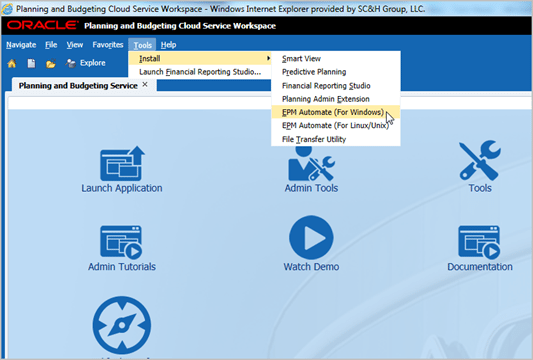Open the Admin Tutorials icon
This screenshot has width=533, height=360.
click(x=121, y=242)
